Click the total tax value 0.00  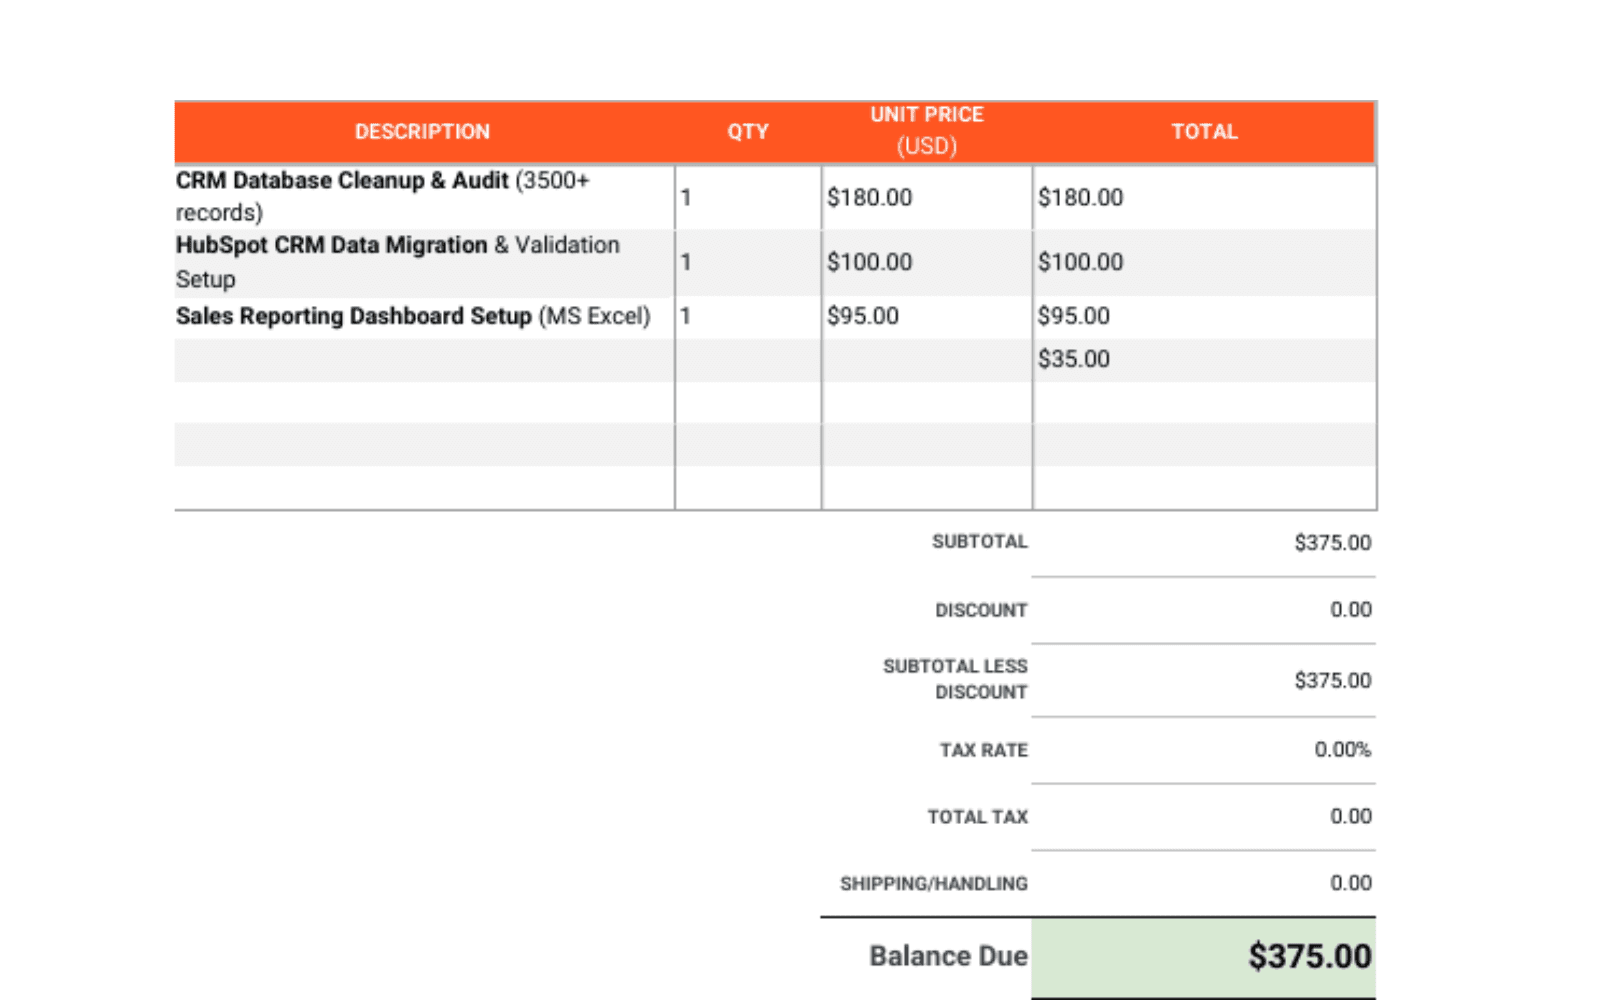tap(1351, 816)
